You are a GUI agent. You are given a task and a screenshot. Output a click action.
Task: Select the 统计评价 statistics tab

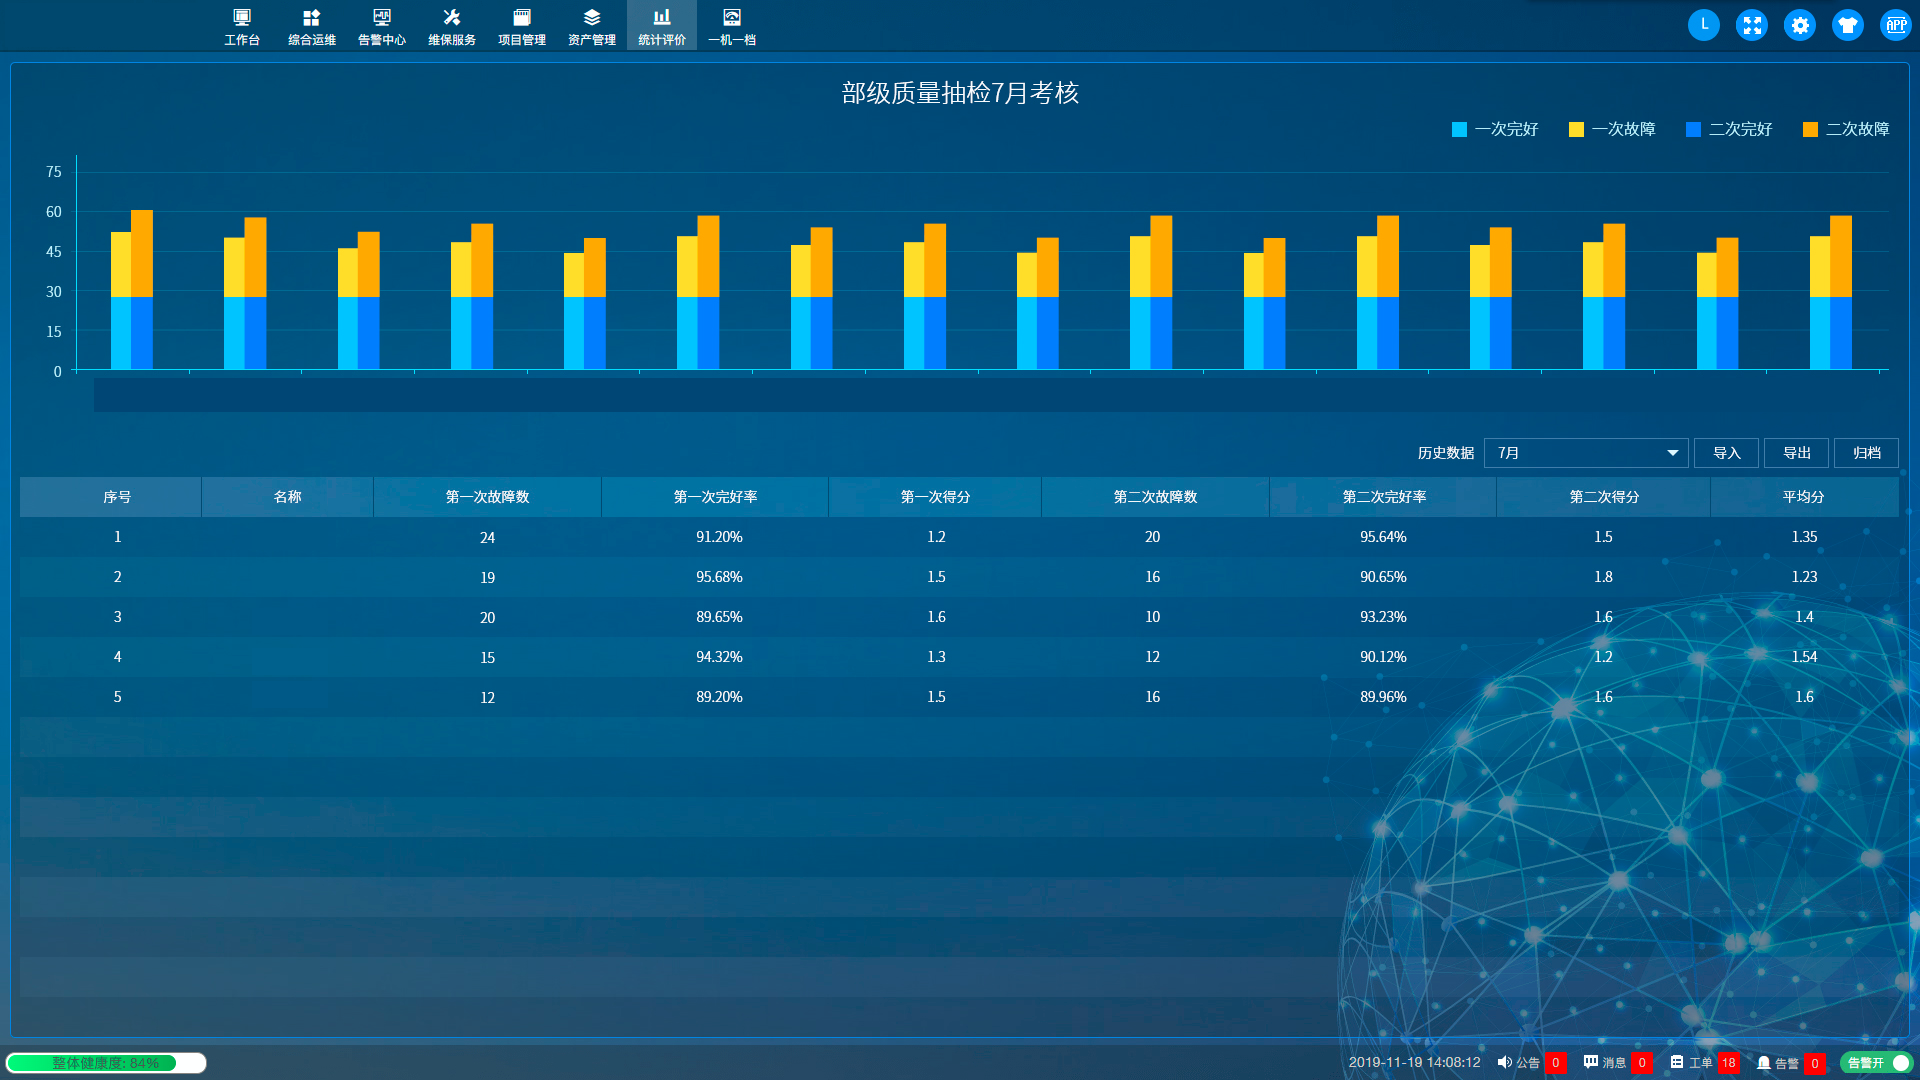click(661, 26)
